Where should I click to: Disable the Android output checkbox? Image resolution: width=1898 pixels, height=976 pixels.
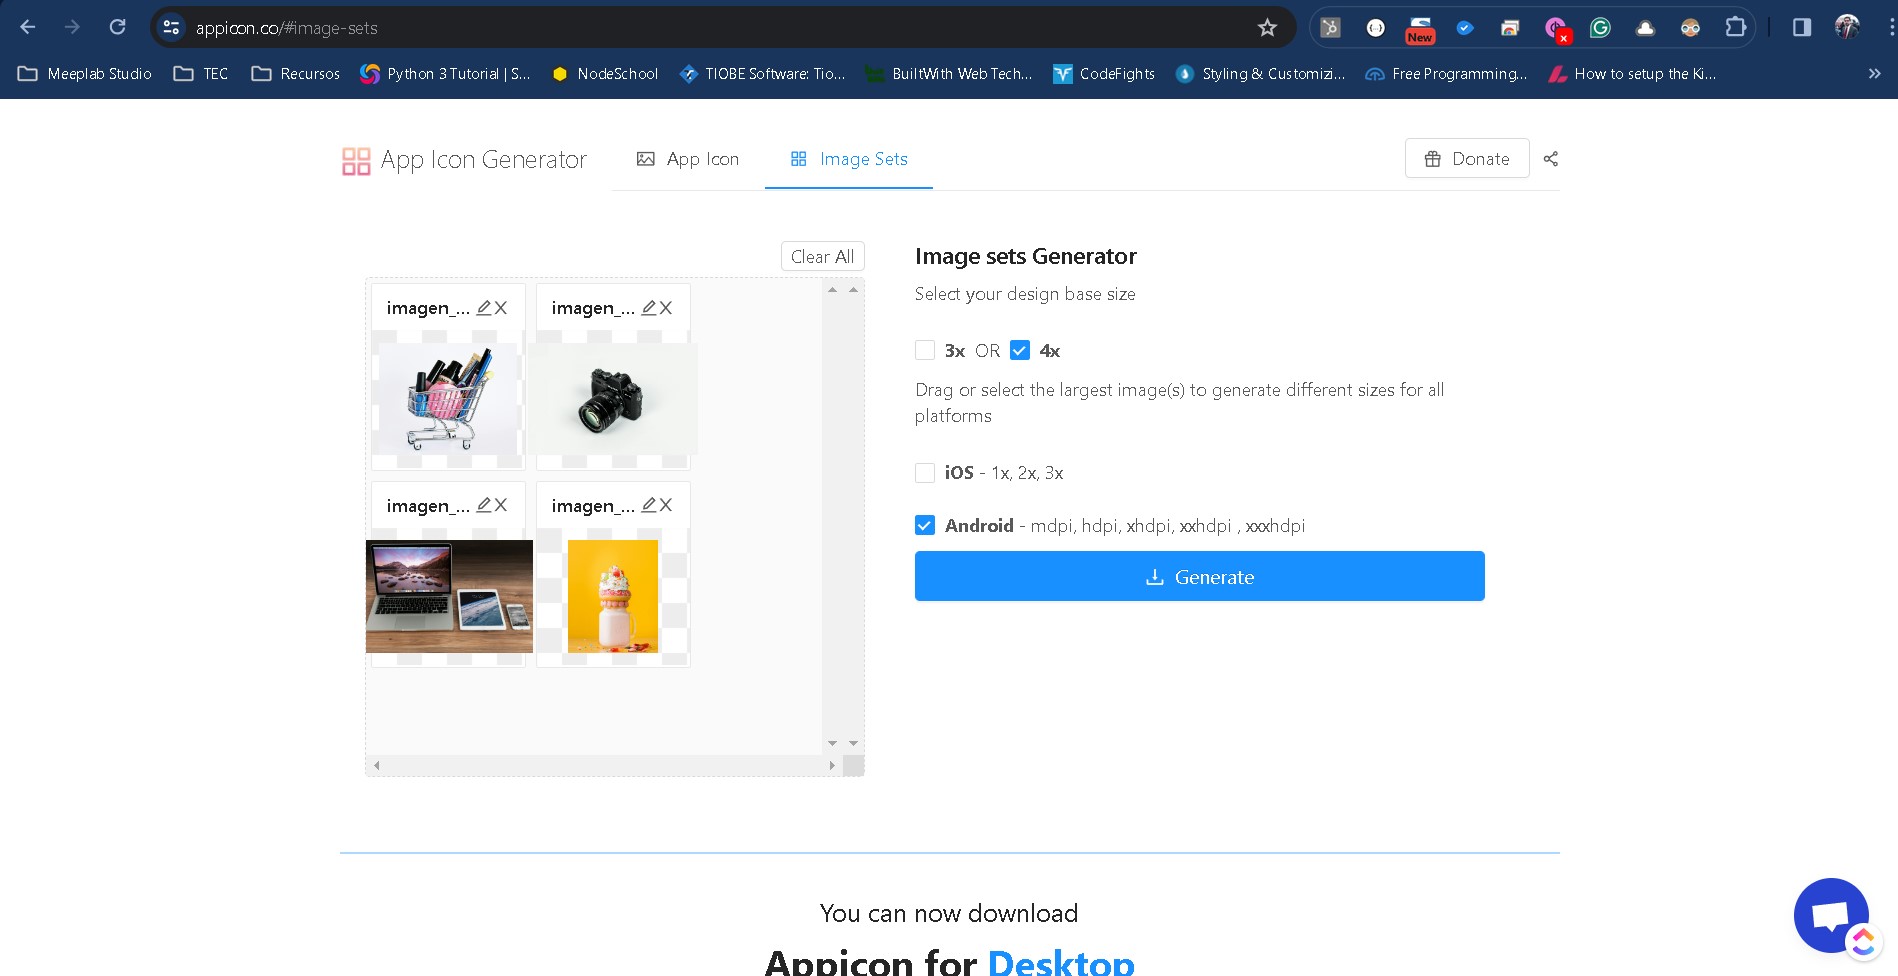[x=925, y=526]
